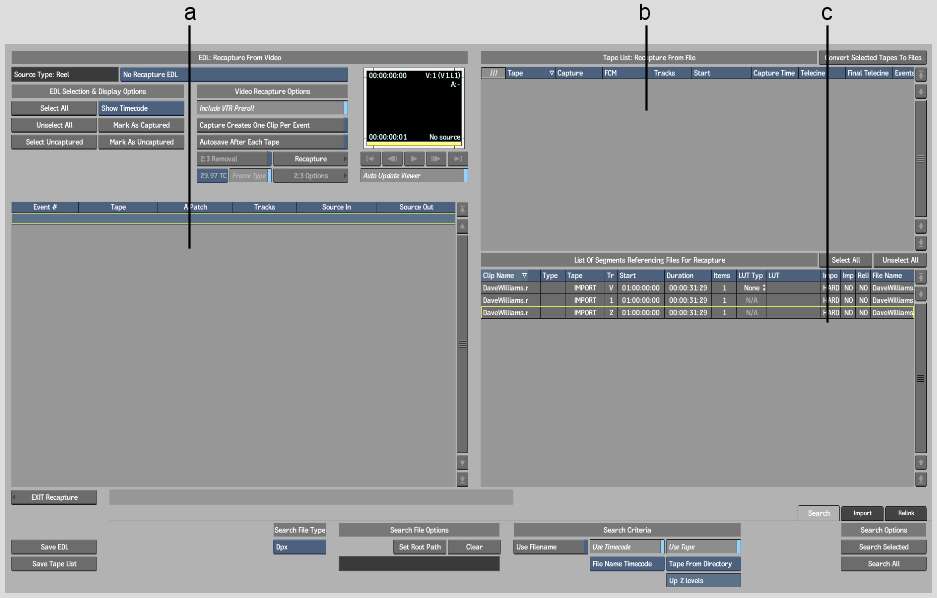This screenshot has width=937, height=598.
Task: Click the EXIT Recapture button
Action: pyautogui.click(x=55, y=497)
